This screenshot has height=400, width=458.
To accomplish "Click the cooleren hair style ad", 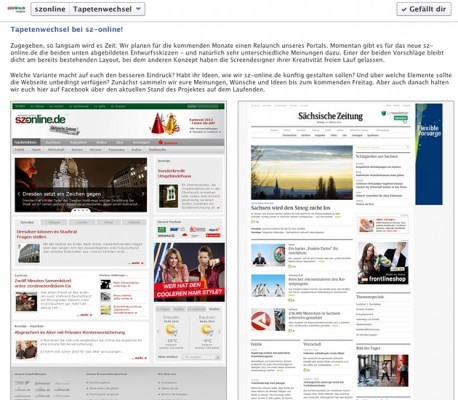I will pos(189,272).
